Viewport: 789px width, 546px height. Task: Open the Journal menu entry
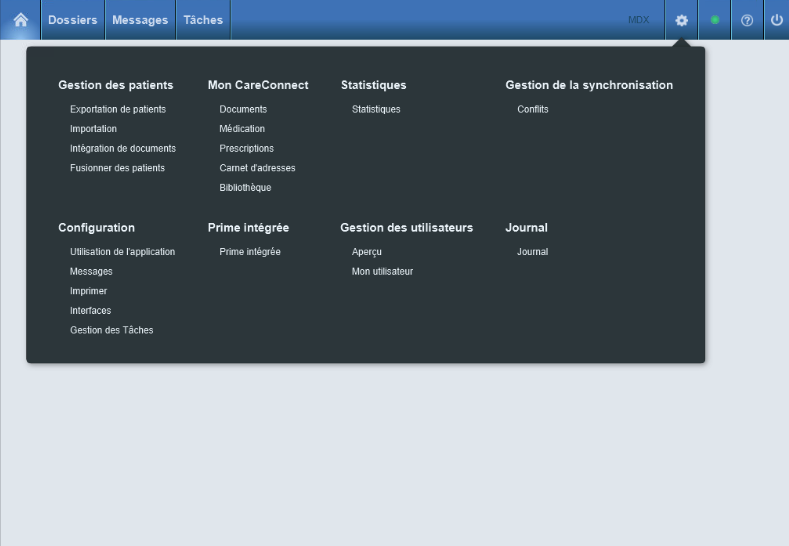click(532, 252)
